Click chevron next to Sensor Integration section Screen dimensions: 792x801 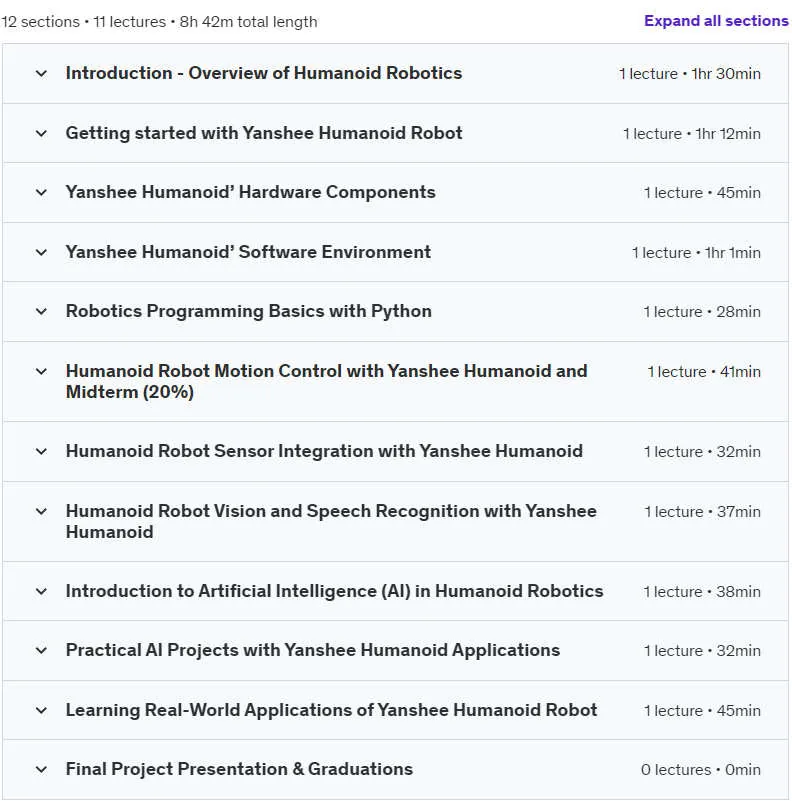coord(41,452)
